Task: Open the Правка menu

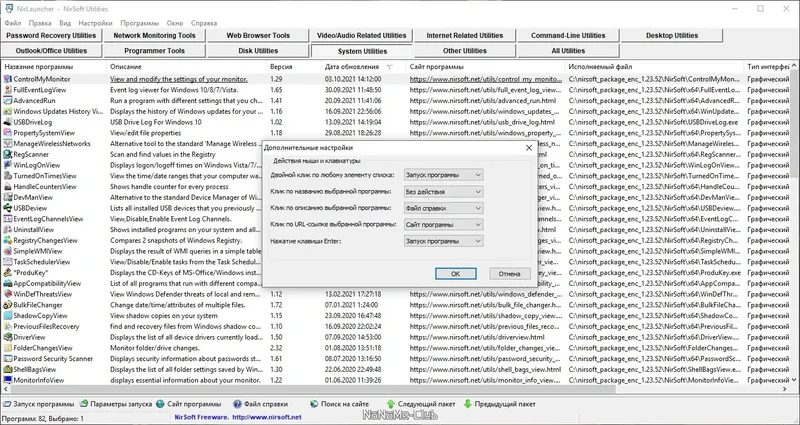Action: pyautogui.click(x=40, y=23)
